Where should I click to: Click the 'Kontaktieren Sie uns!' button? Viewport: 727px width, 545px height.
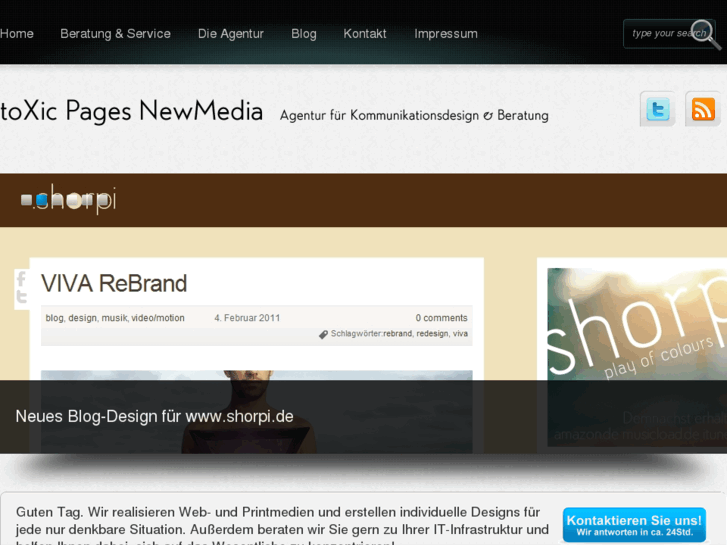pyautogui.click(x=634, y=525)
